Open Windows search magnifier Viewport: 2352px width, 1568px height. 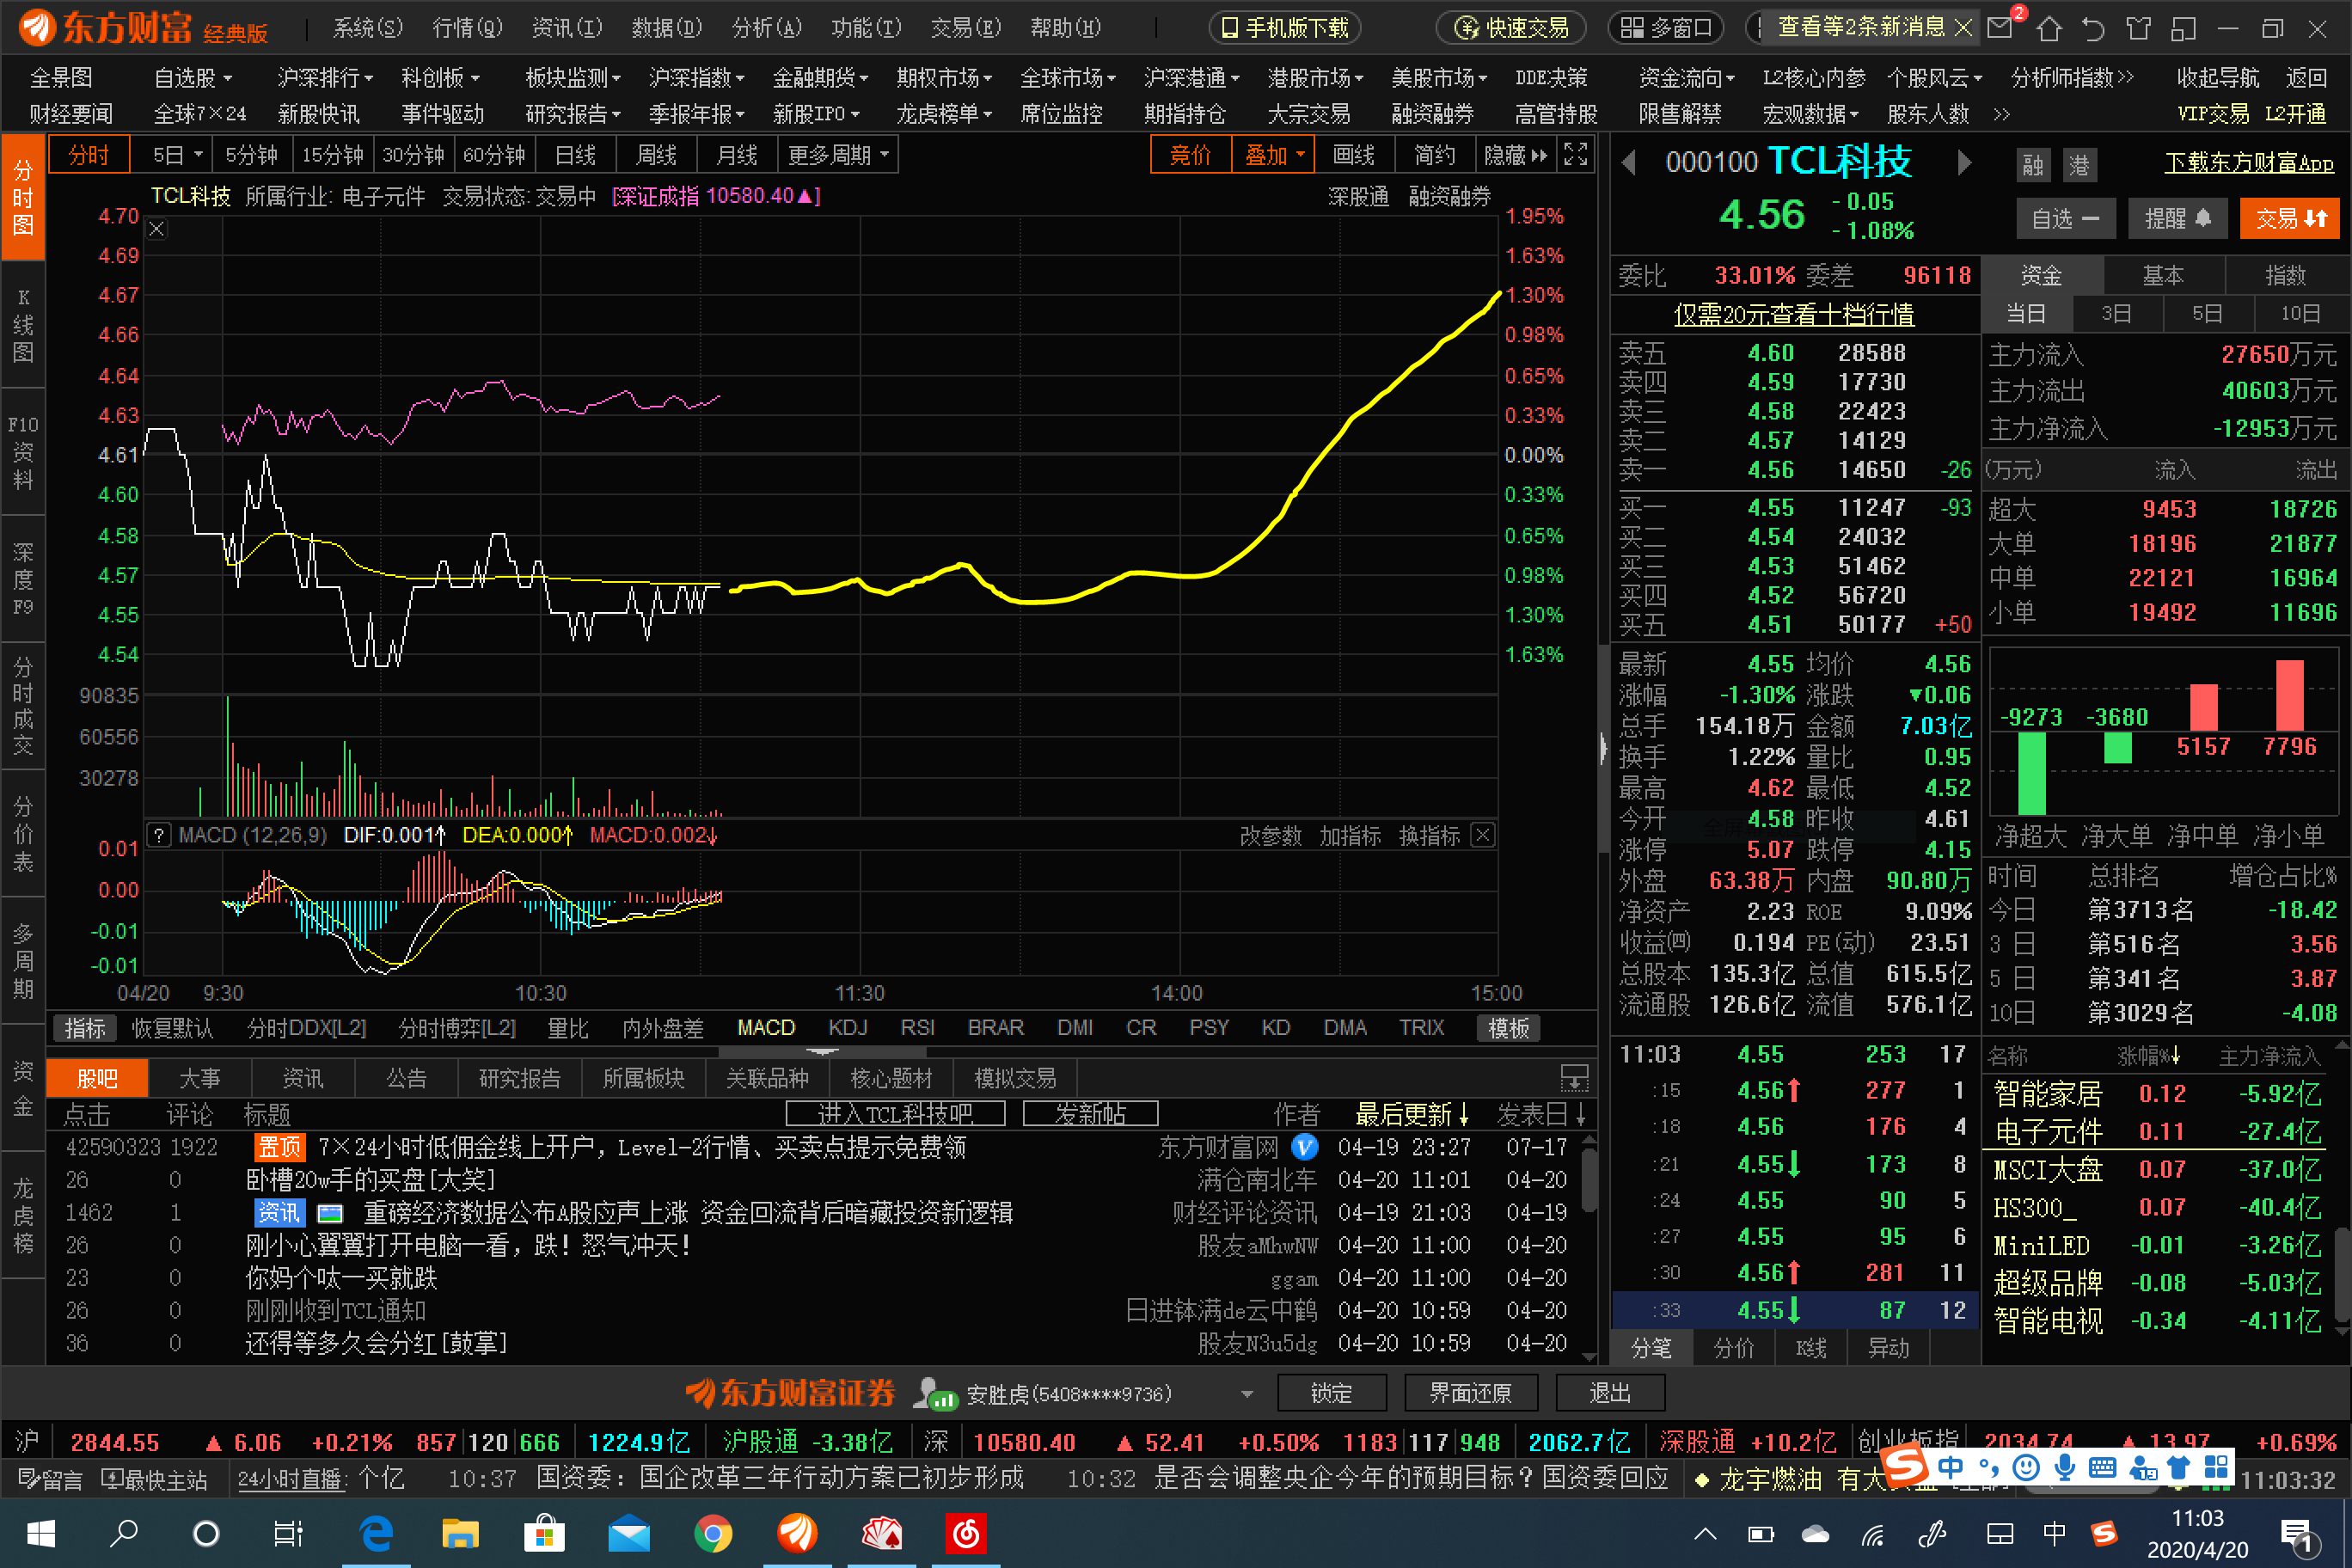click(x=124, y=1533)
